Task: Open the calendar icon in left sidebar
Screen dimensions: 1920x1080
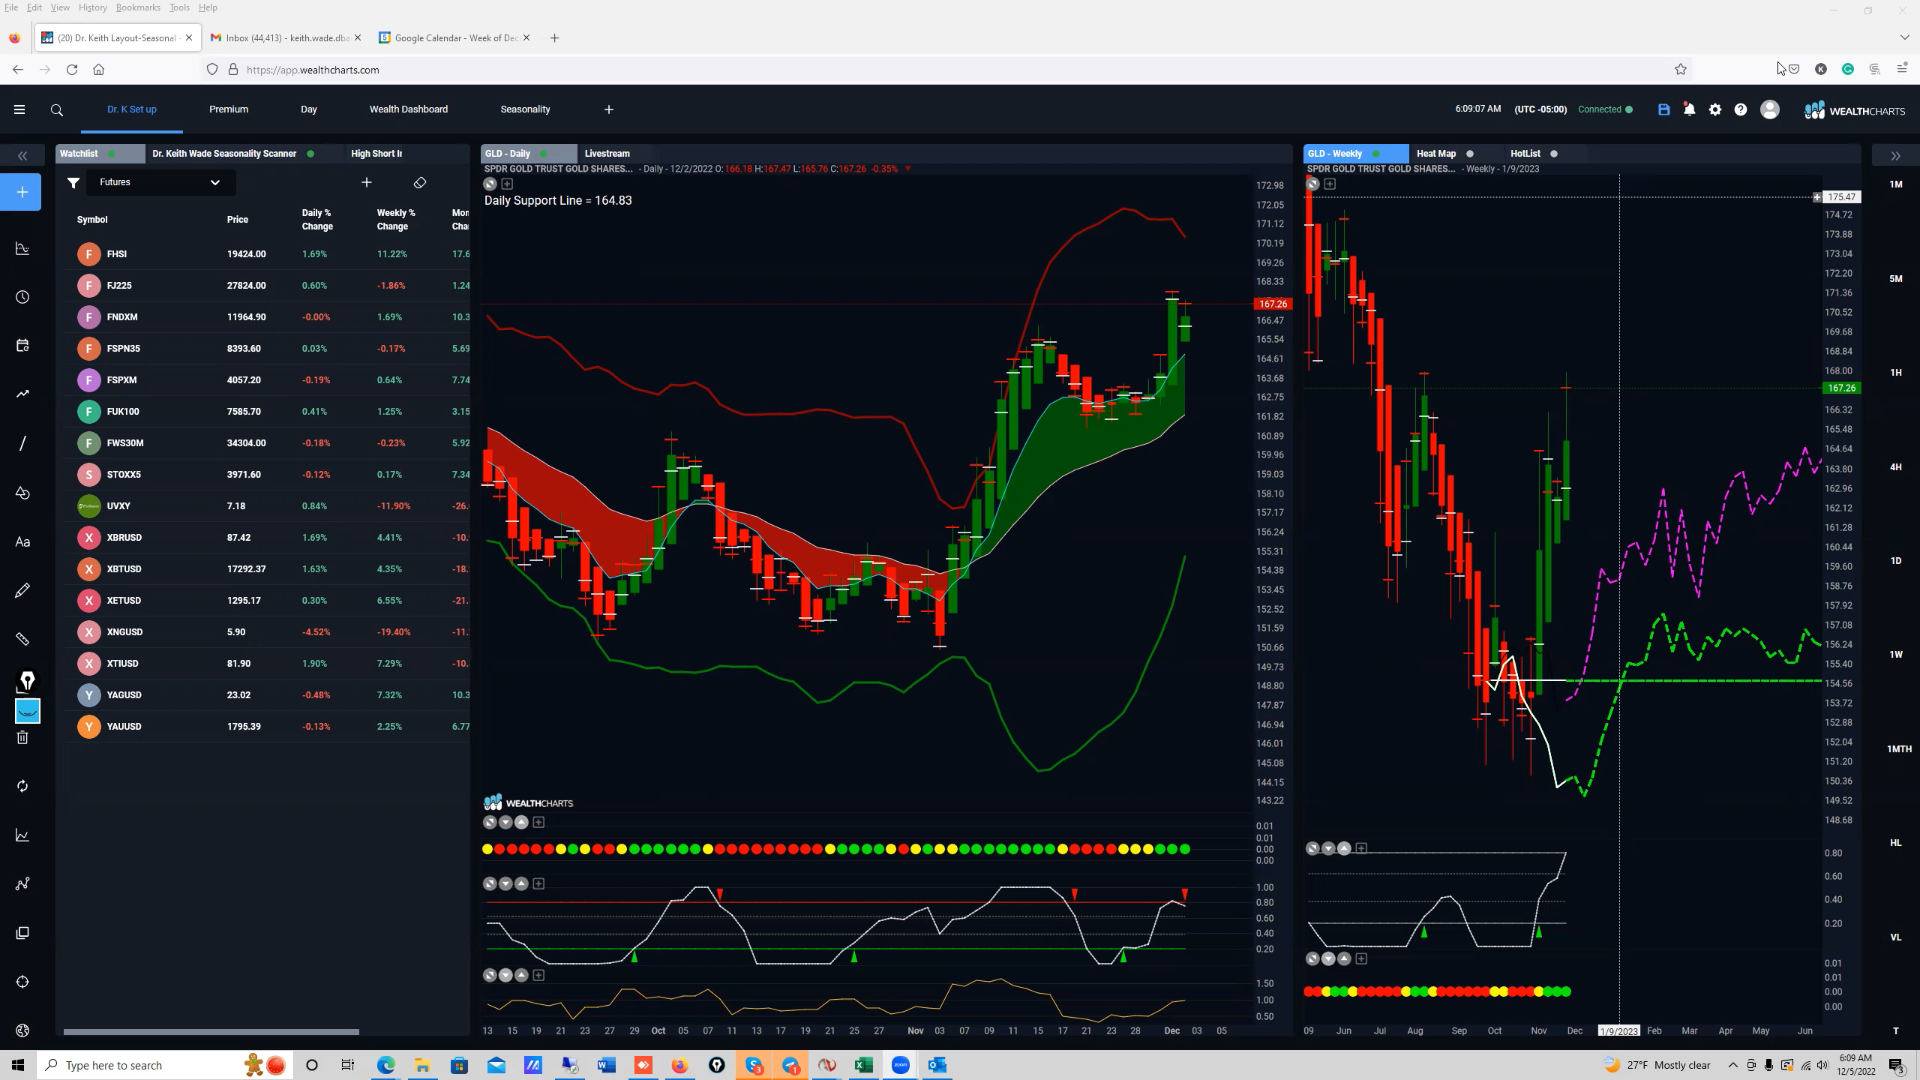Action: coord(22,346)
